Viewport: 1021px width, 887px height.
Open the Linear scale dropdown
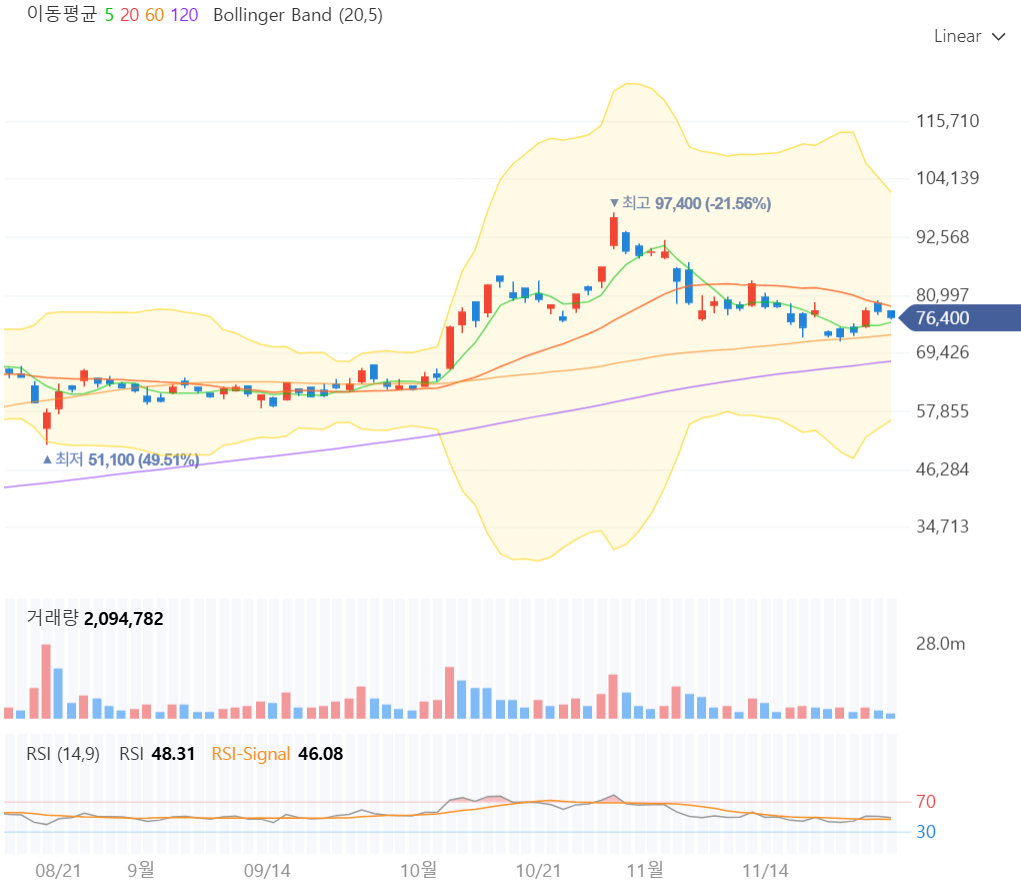pyautogui.click(x=969, y=36)
